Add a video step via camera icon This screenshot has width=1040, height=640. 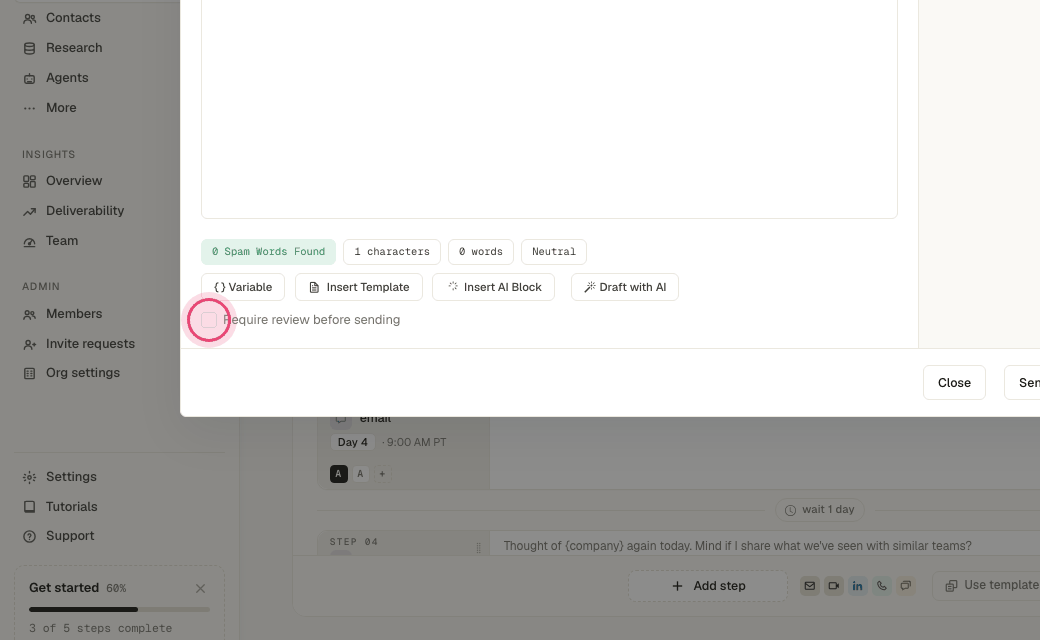834,586
